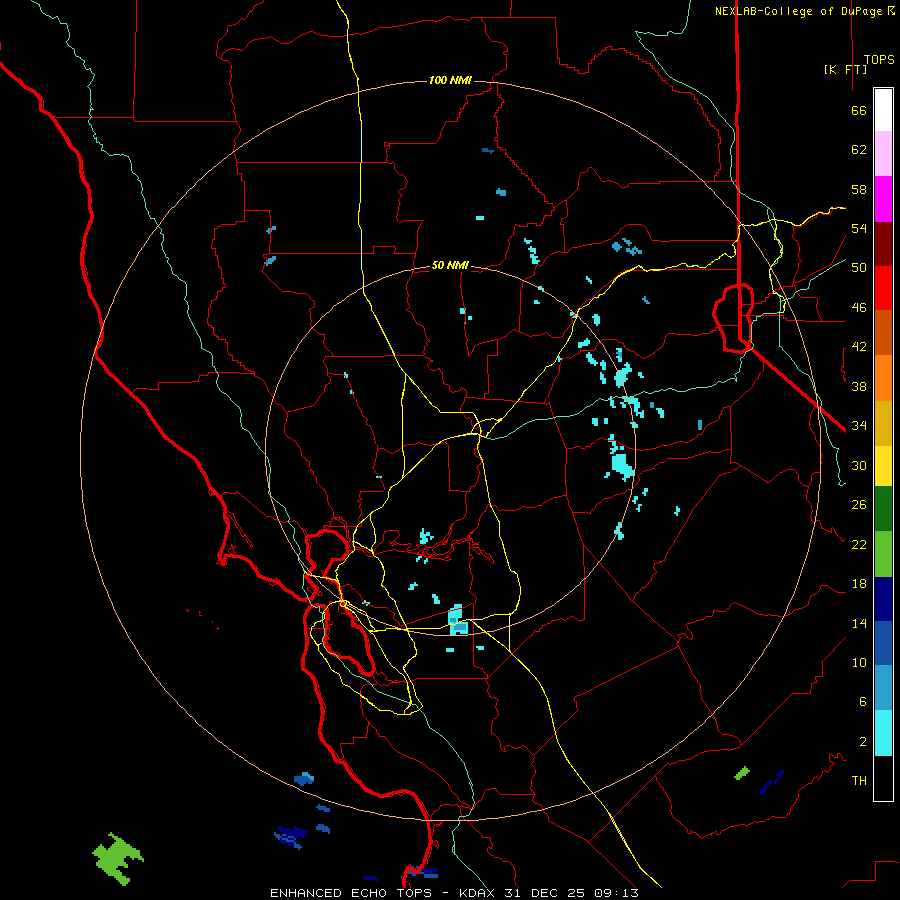Pick the cyan legend swatch

(883, 733)
